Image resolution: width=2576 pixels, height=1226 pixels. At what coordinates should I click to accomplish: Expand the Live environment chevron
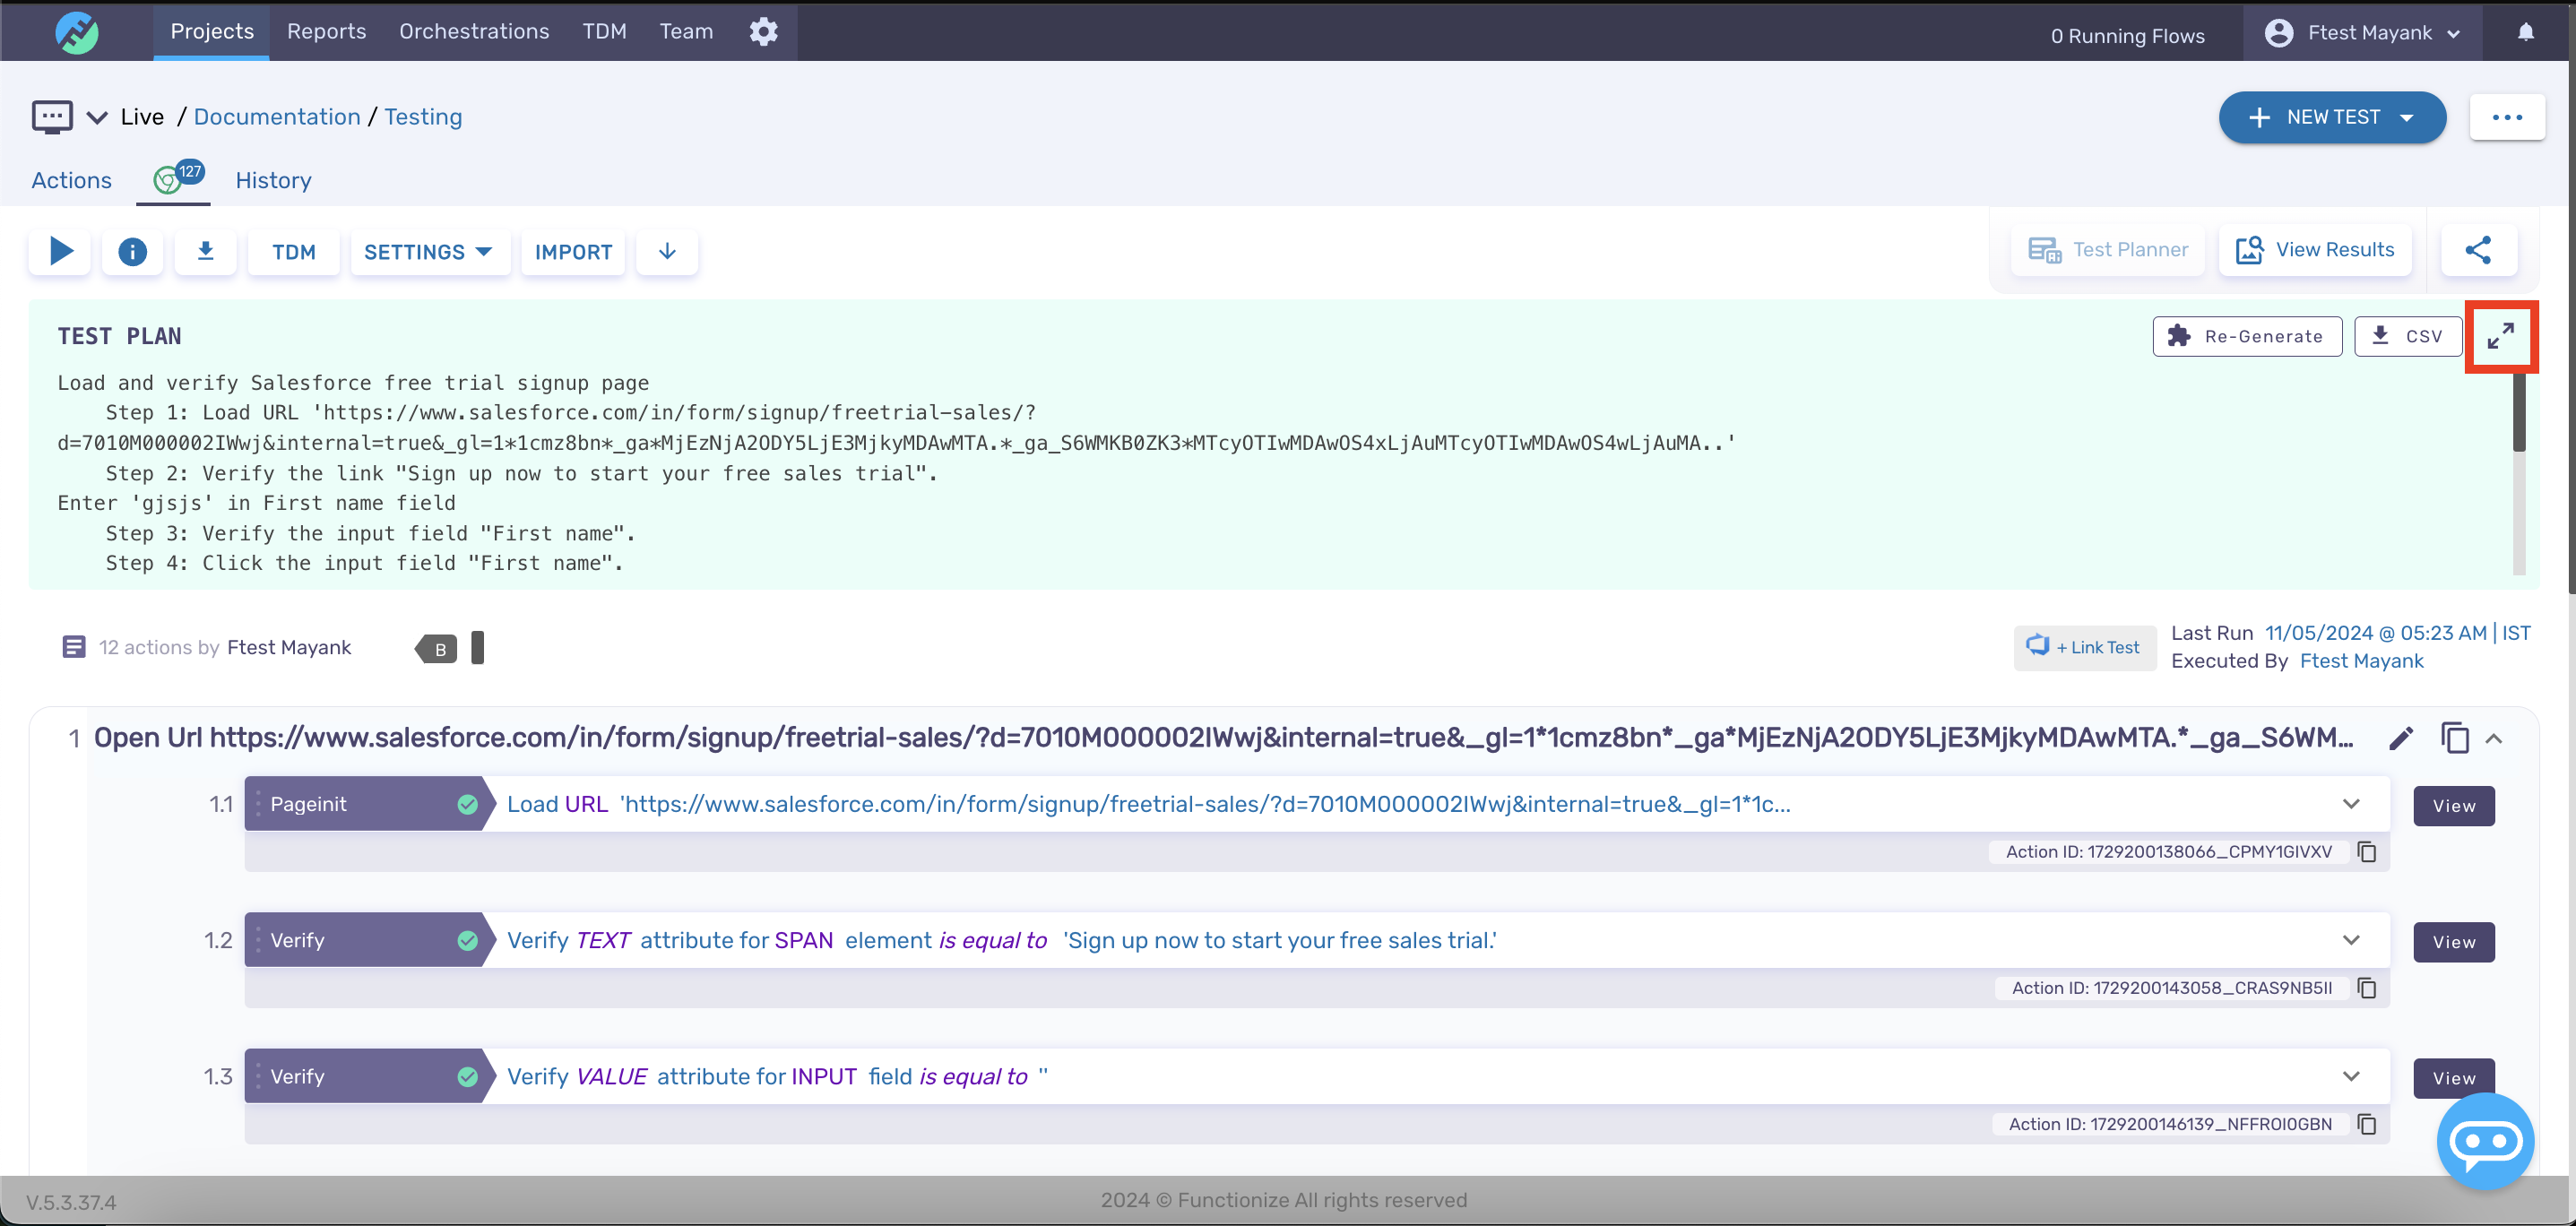97,117
